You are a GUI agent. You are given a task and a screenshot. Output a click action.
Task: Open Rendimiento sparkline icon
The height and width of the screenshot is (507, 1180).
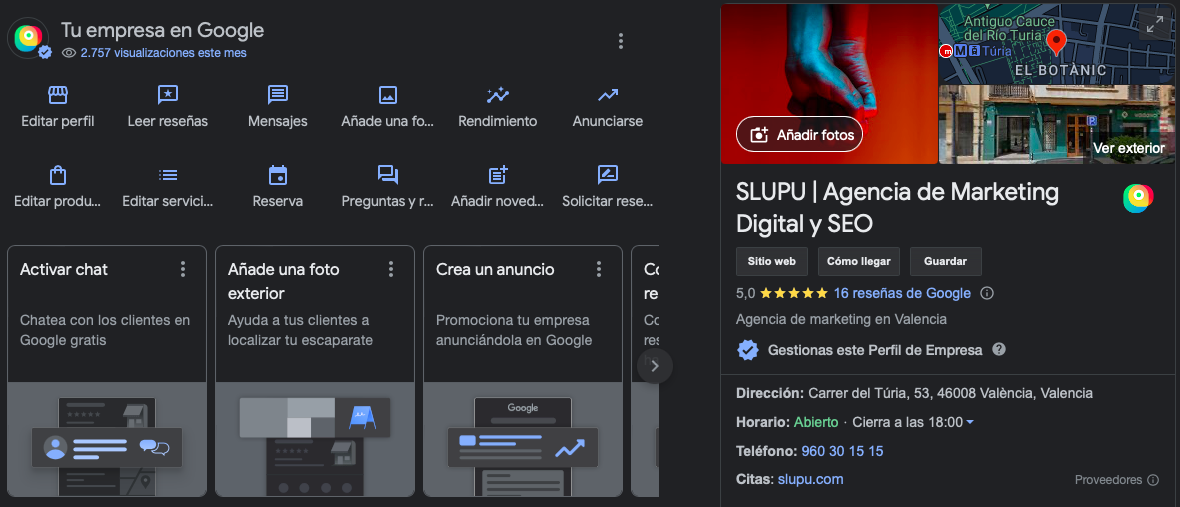[x=497, y=95]
